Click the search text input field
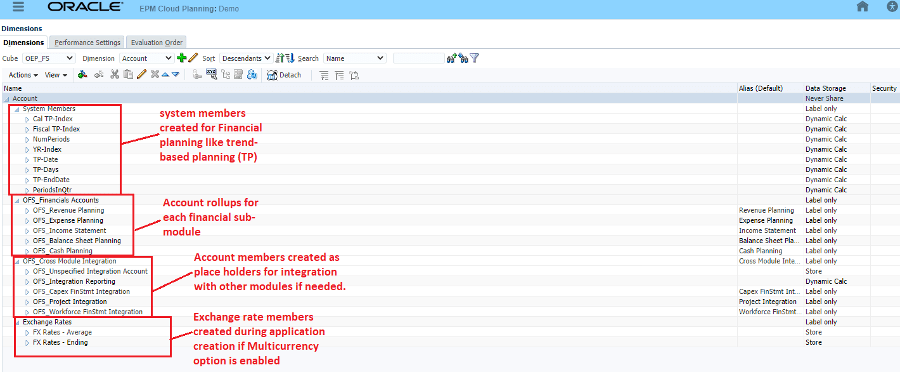 pyautogui.click(x=418, y=58)
